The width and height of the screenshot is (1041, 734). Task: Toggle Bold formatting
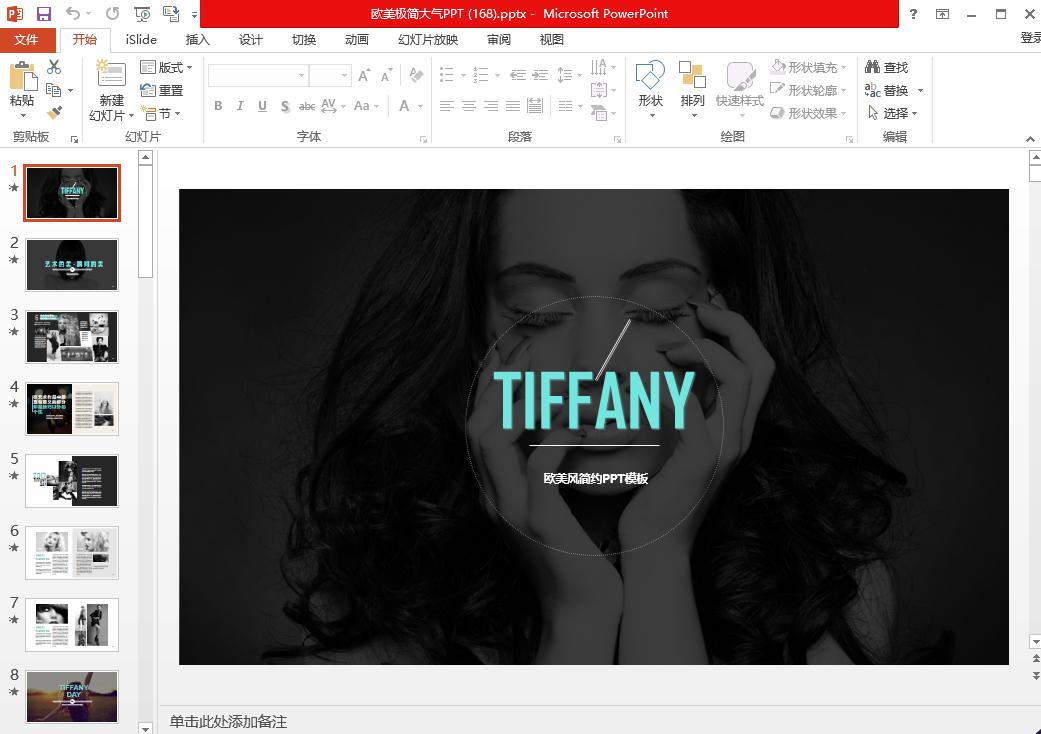[x=218, y=106]
